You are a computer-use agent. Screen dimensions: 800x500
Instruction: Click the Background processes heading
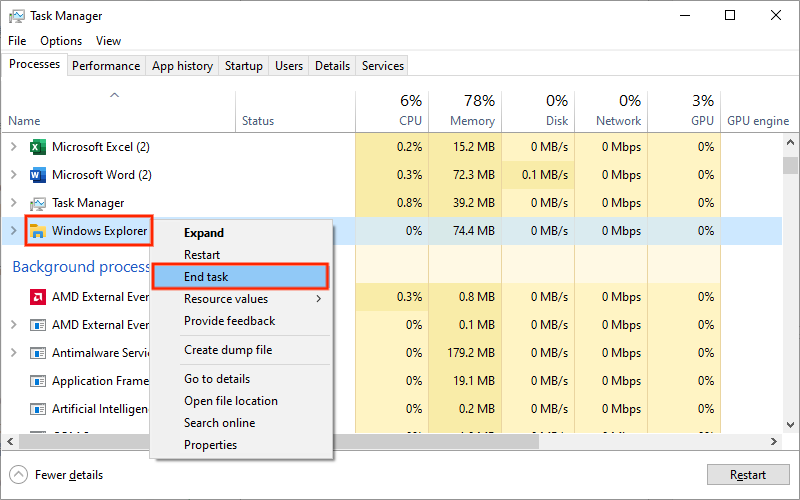[81, 267]
